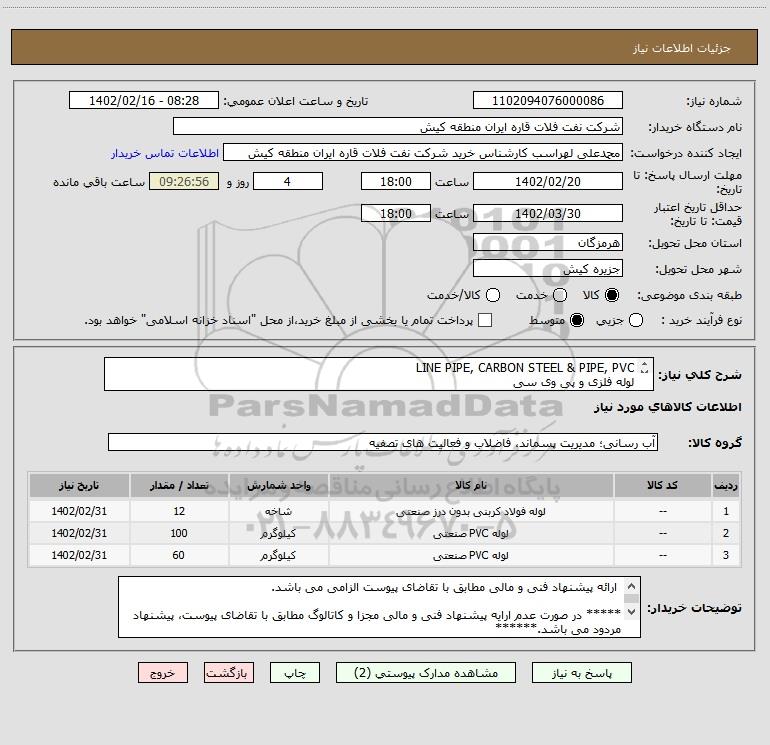This screenshot has width=770, height=745.
Task: Click buyer notes text area
Action: coord(379,607)
